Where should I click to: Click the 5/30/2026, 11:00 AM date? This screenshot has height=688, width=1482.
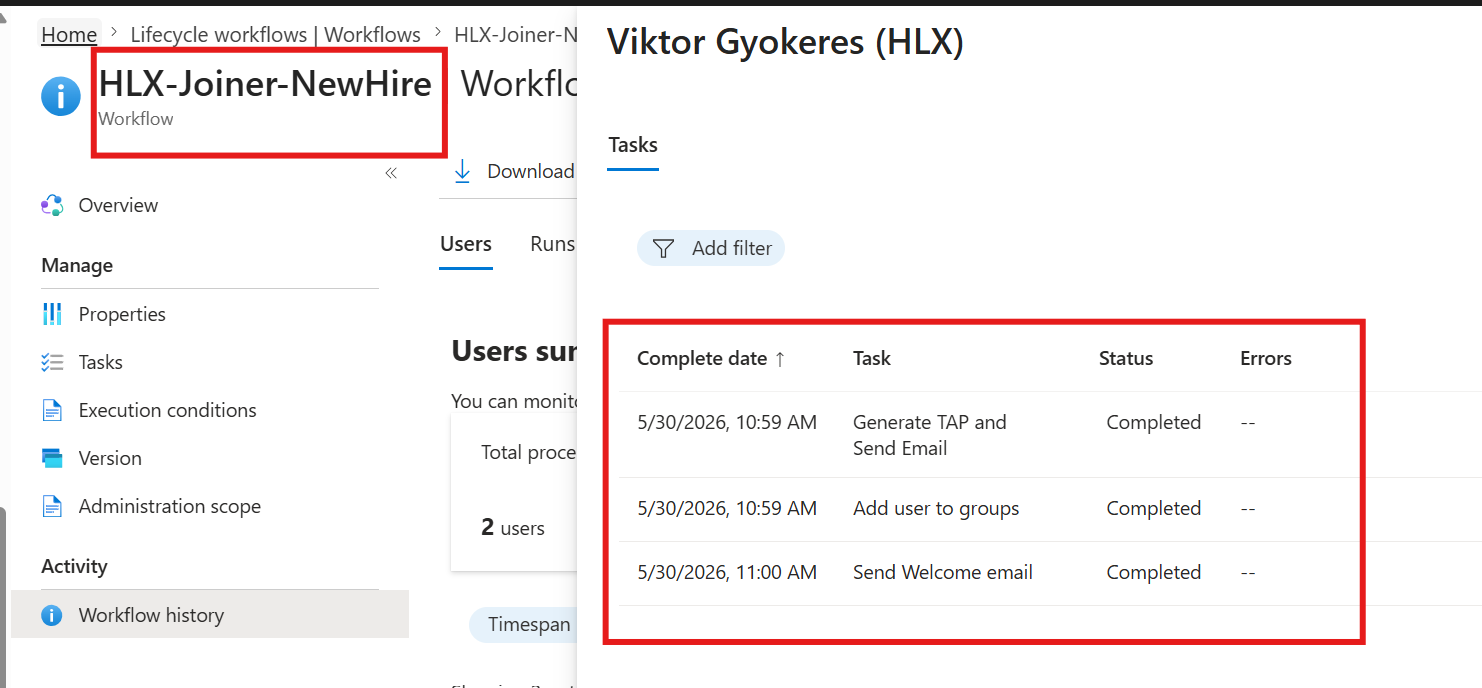click(727, 572)
